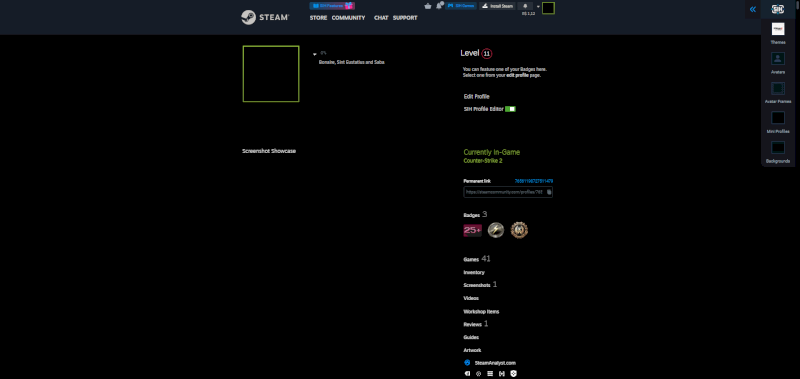Image resolution: width=800 pixels, height=379 pixels.
Task: Click the Steam logo in header
Action: click(265, 17)
